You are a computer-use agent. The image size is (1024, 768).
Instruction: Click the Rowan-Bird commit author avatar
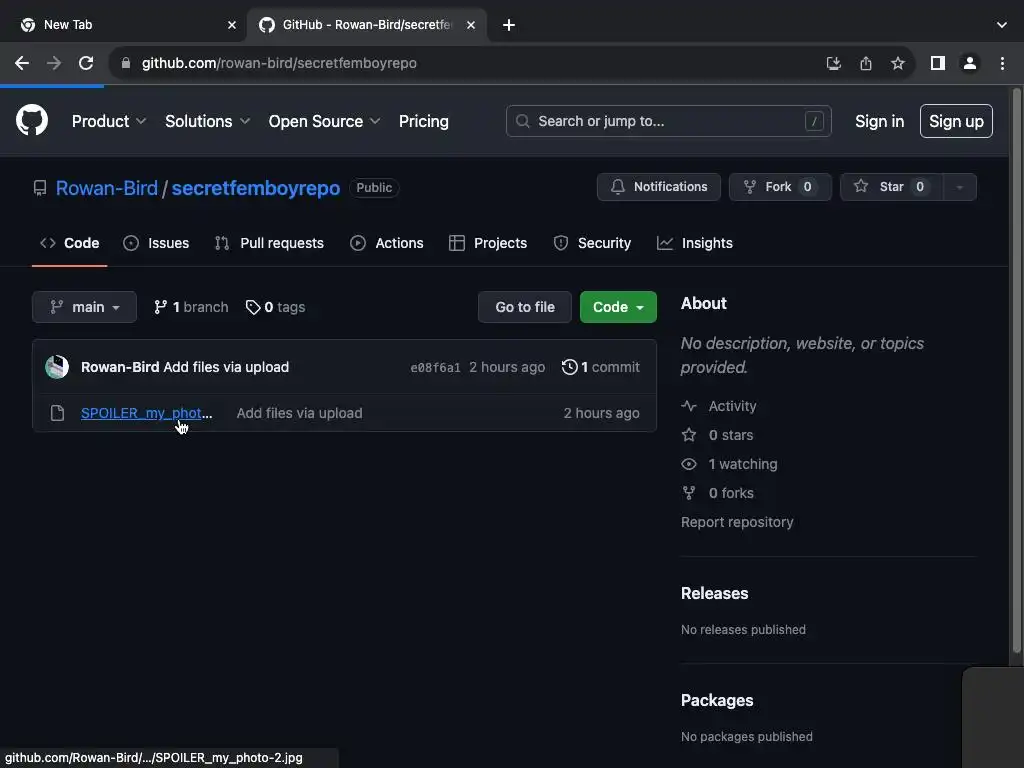[57, 367]
